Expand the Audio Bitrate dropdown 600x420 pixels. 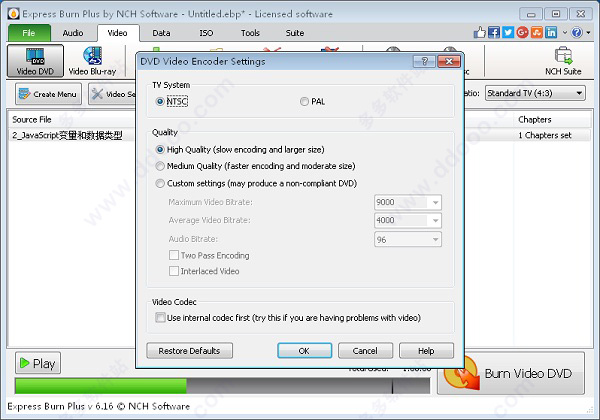(x=435, y=239)
